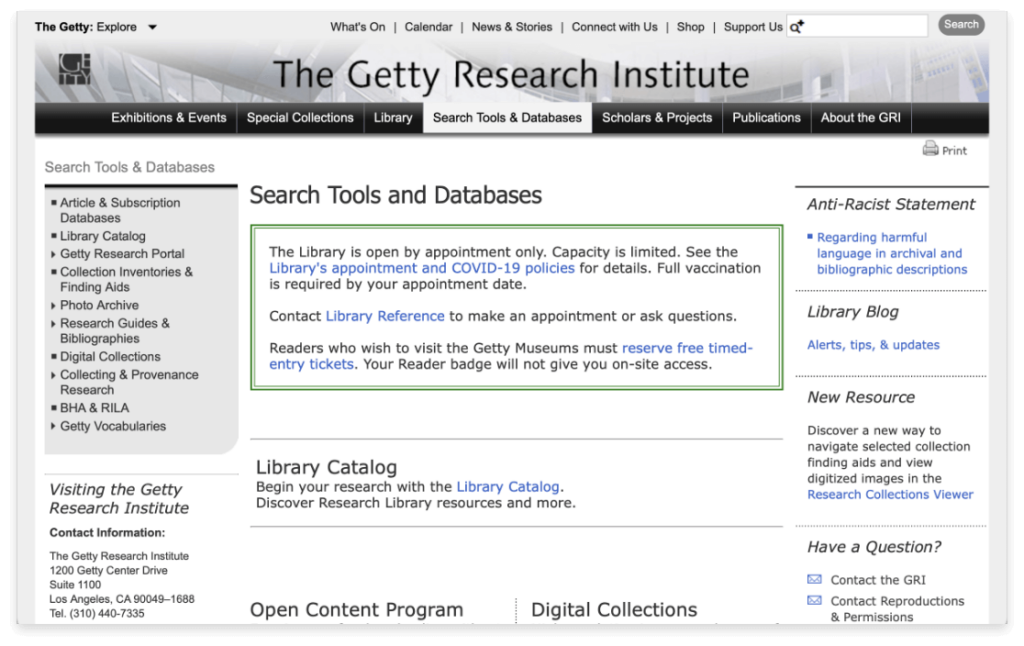Open Library Catalog in left sidebar
The height and width of the screenshot is (646, 1024).
click(103, 236)
